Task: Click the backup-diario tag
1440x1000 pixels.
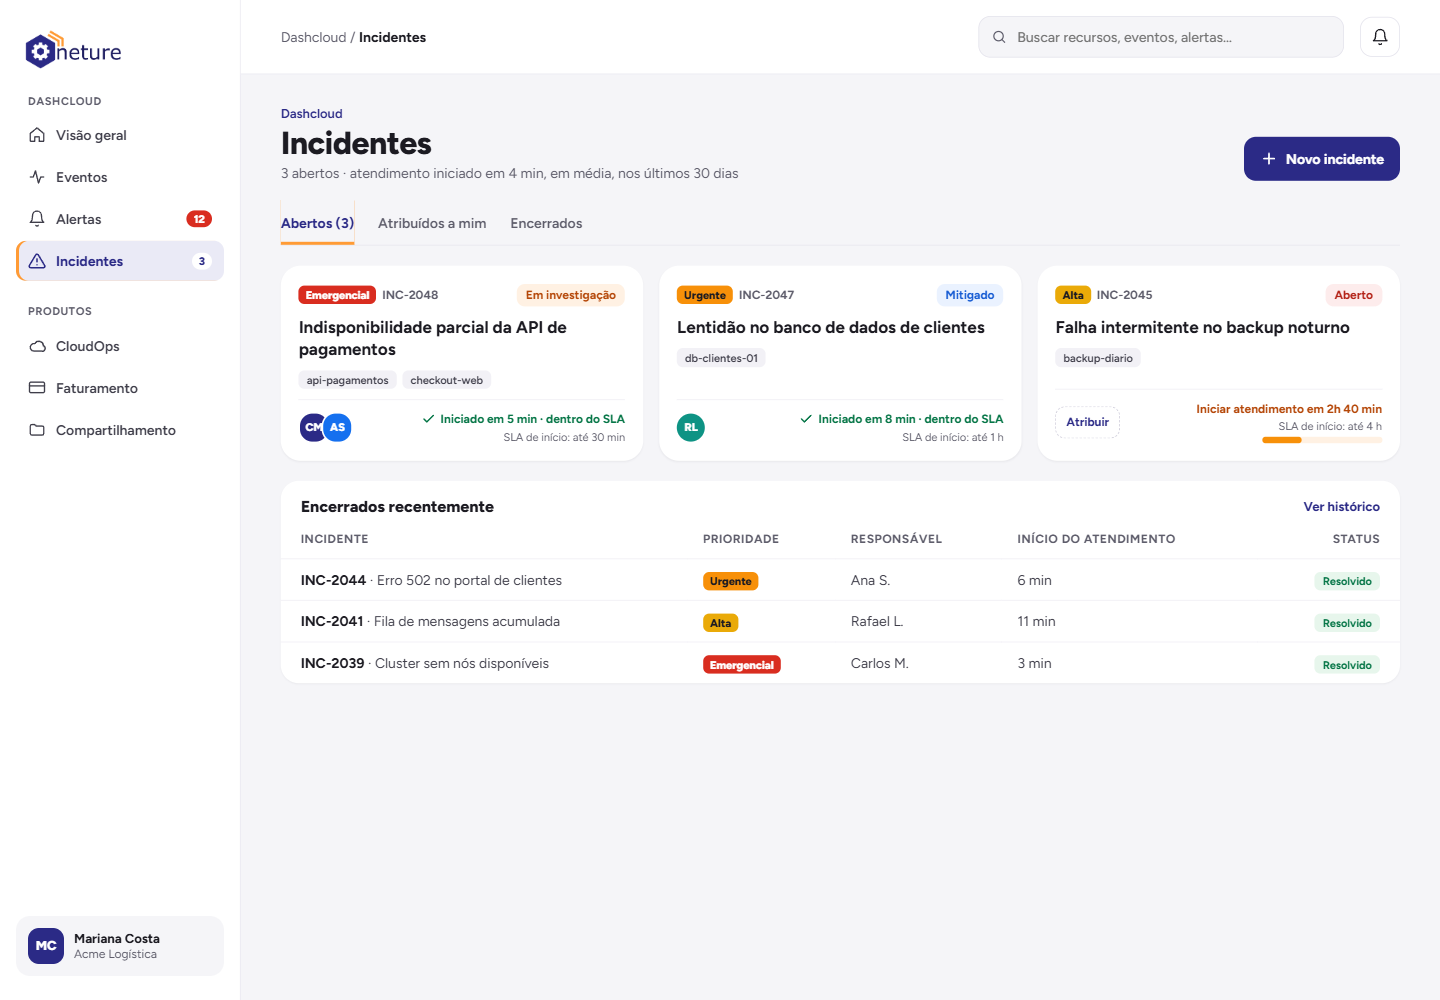Action: pyautogui.click(x=1098, y=358)
